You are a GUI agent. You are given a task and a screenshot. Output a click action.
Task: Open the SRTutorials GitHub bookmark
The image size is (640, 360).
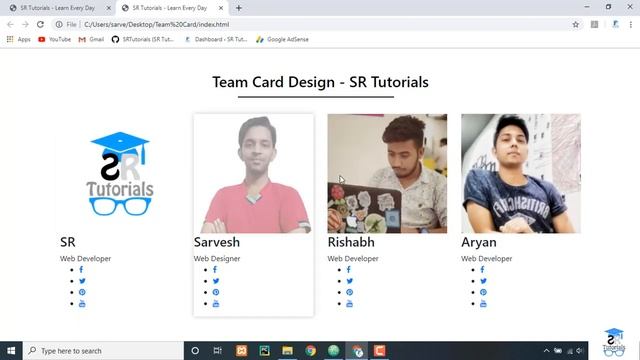click(143, 39)
